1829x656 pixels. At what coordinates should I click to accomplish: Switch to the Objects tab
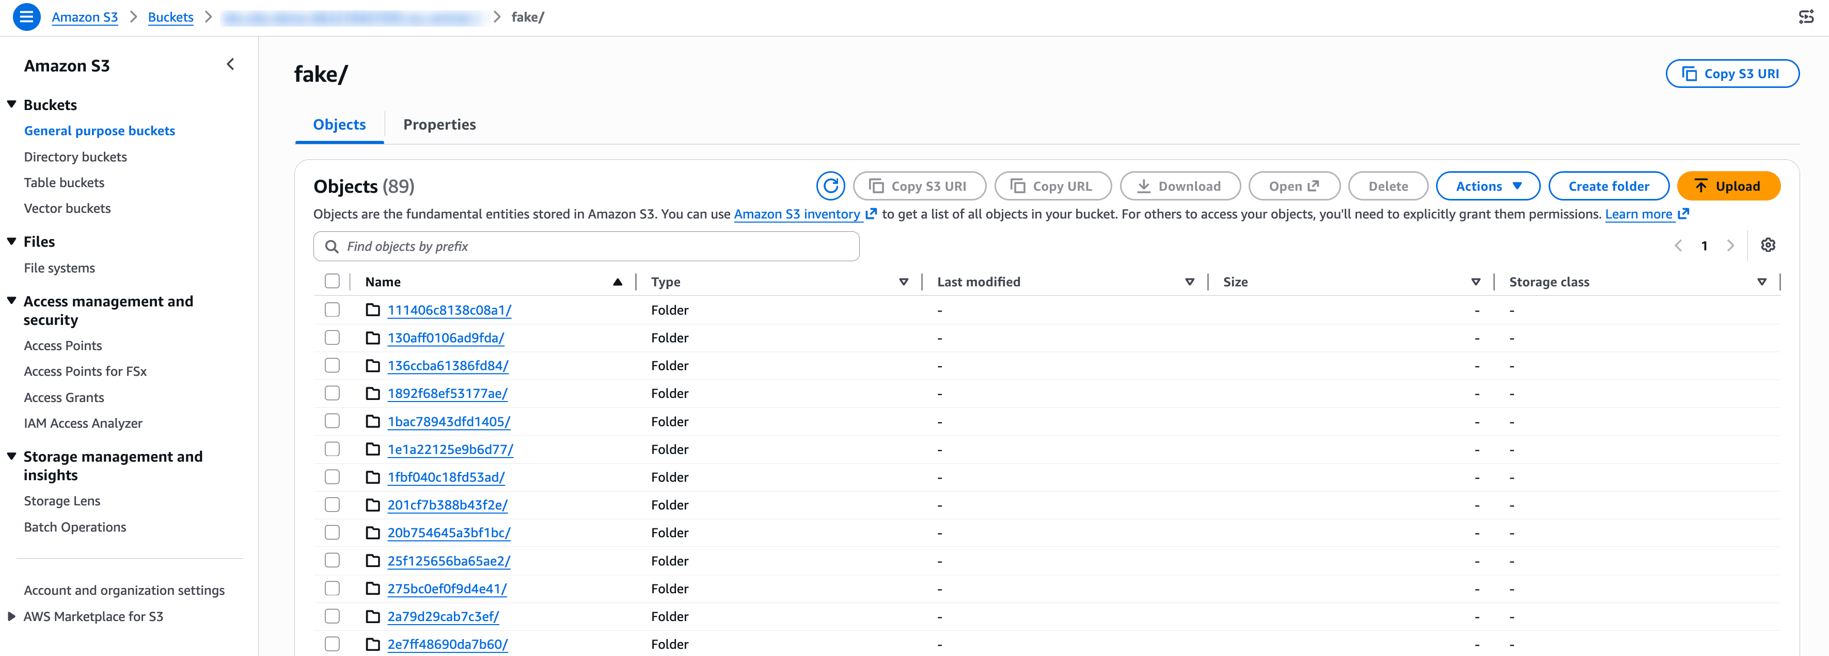tap(339, 125)
